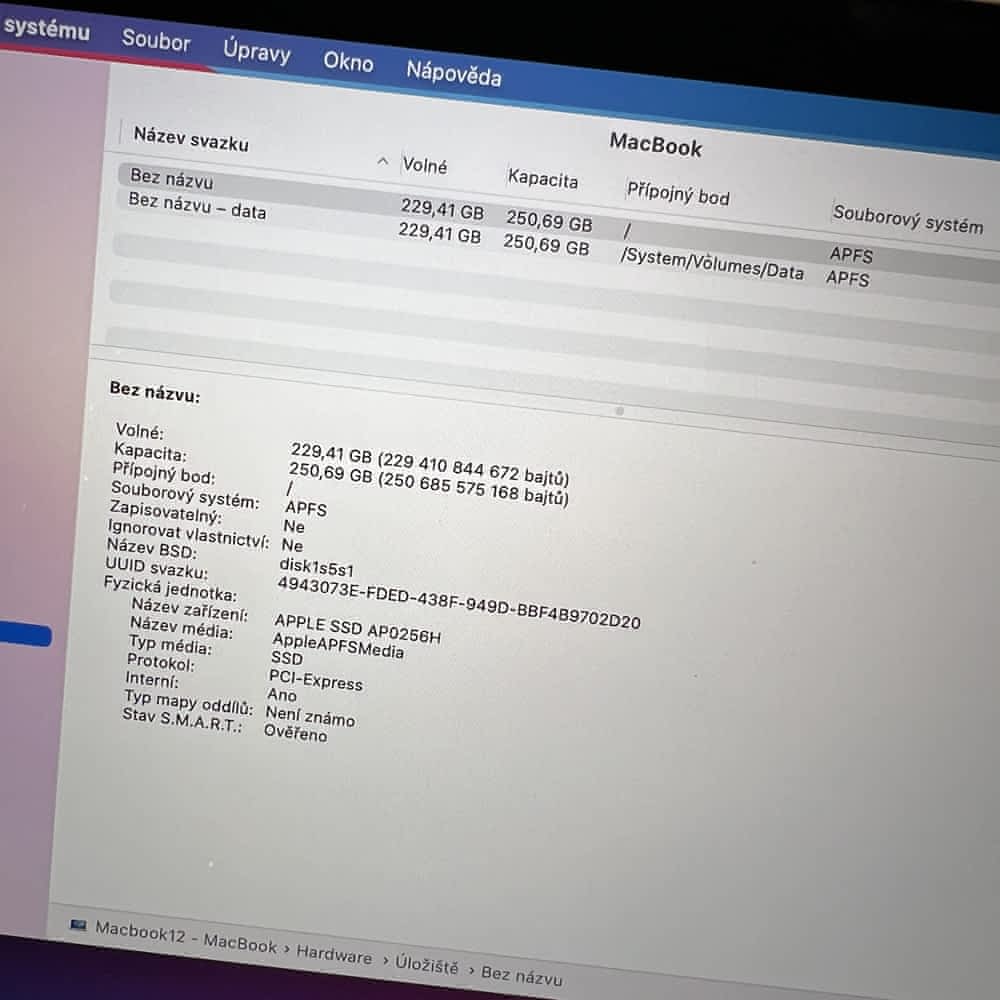Click device name APPLE SSD AP0256H
This screenshot has width=1000, height=1000.
click(x=358, y=628)
